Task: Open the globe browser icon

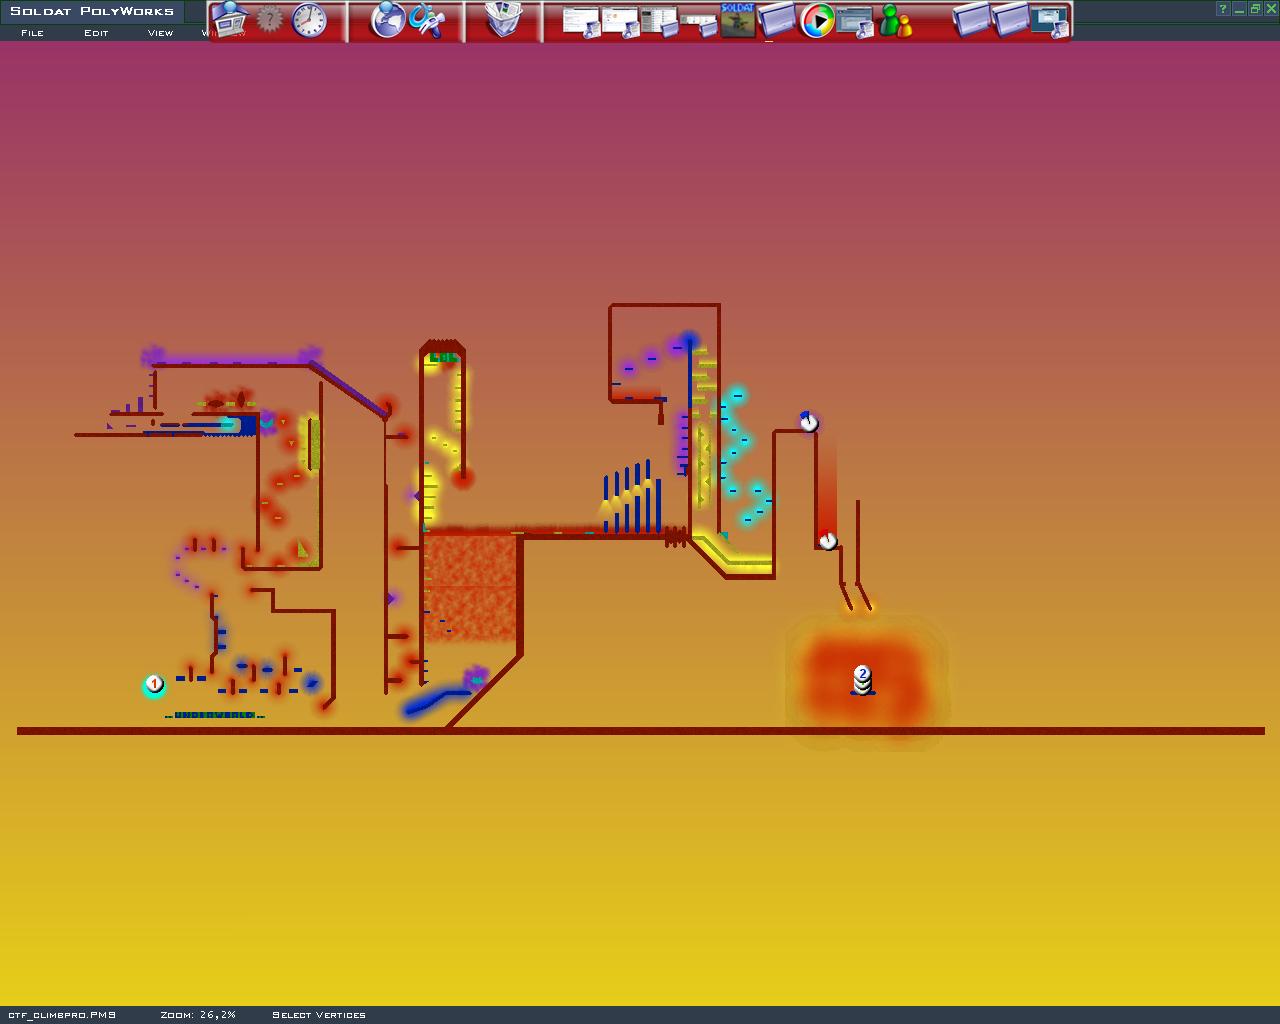Action: [388, 20]
